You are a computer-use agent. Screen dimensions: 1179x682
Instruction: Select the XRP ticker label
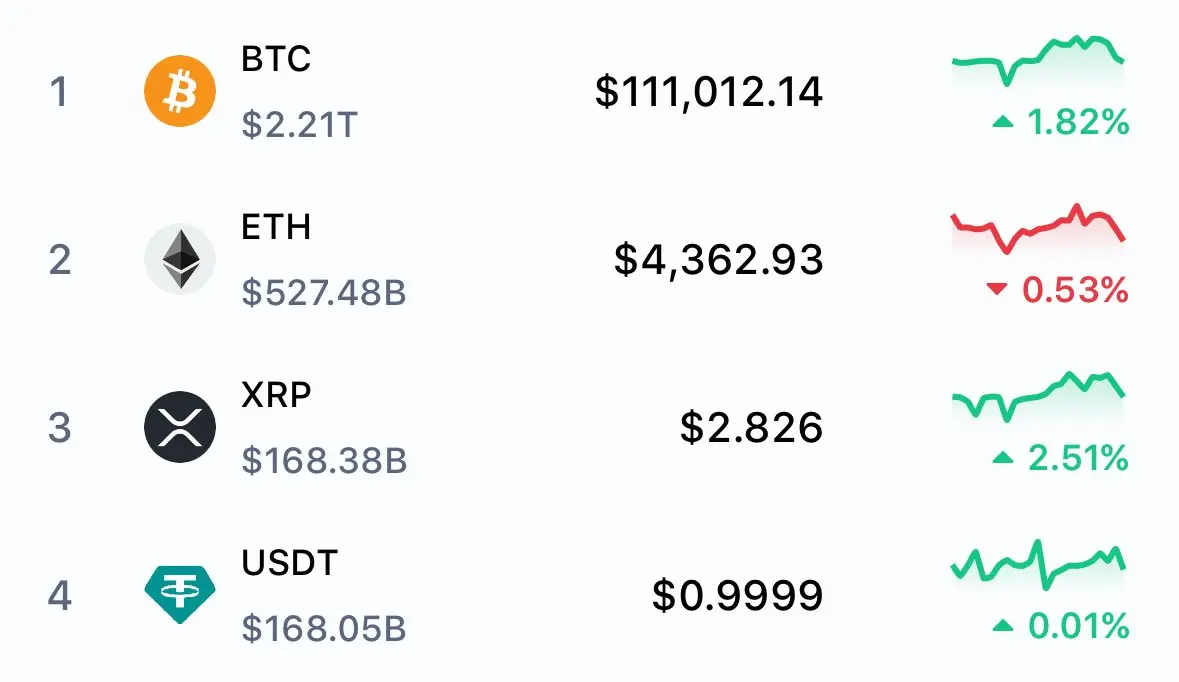276,395
